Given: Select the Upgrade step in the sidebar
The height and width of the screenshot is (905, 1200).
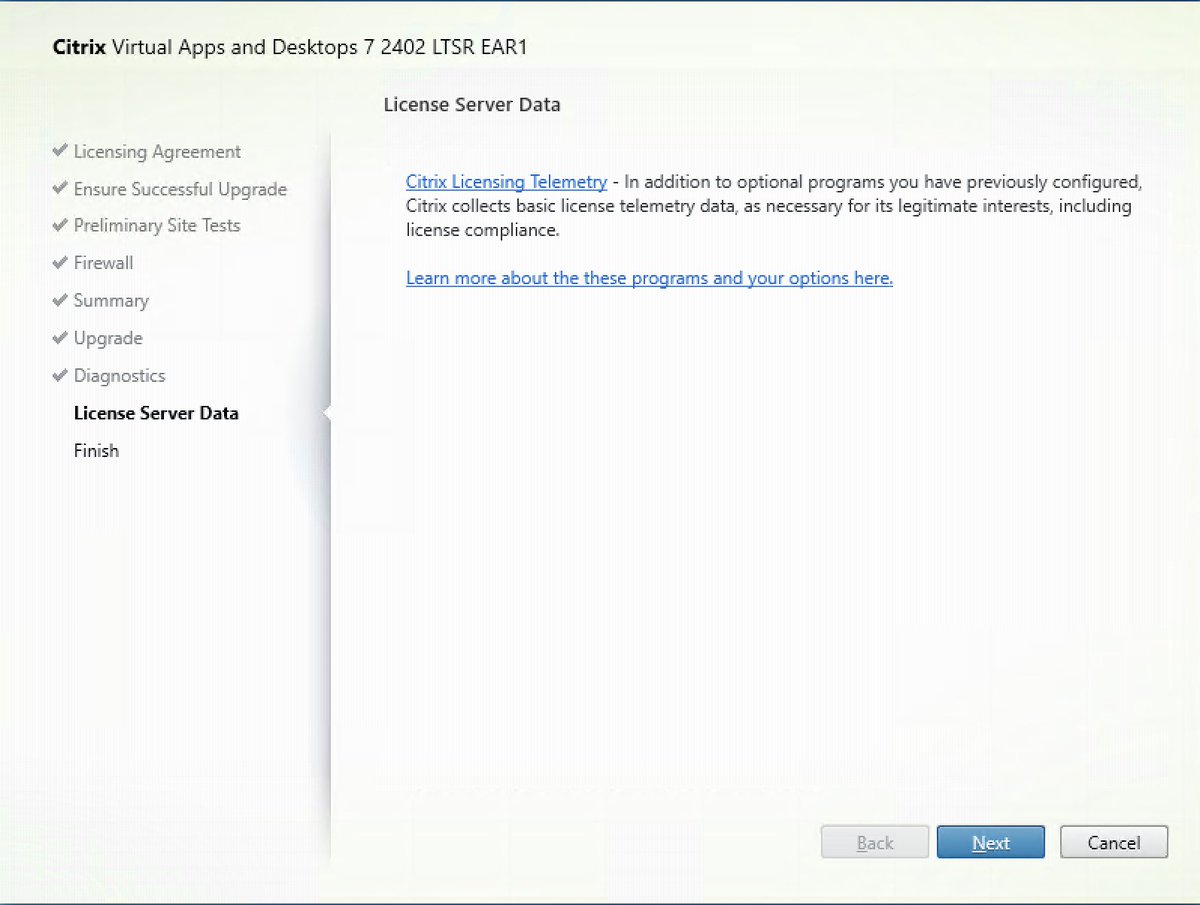Looking at the screenshot, I should tap(108, 337).
